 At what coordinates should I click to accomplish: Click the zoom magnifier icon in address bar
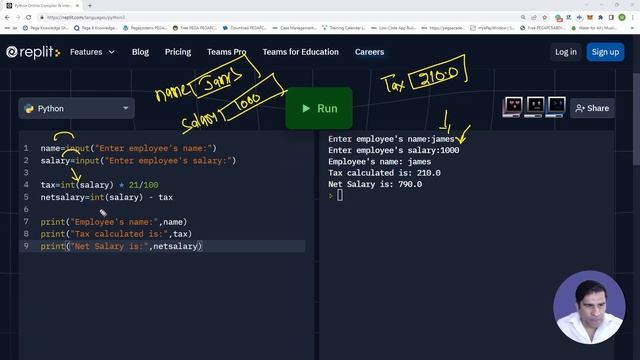point(523,18)
